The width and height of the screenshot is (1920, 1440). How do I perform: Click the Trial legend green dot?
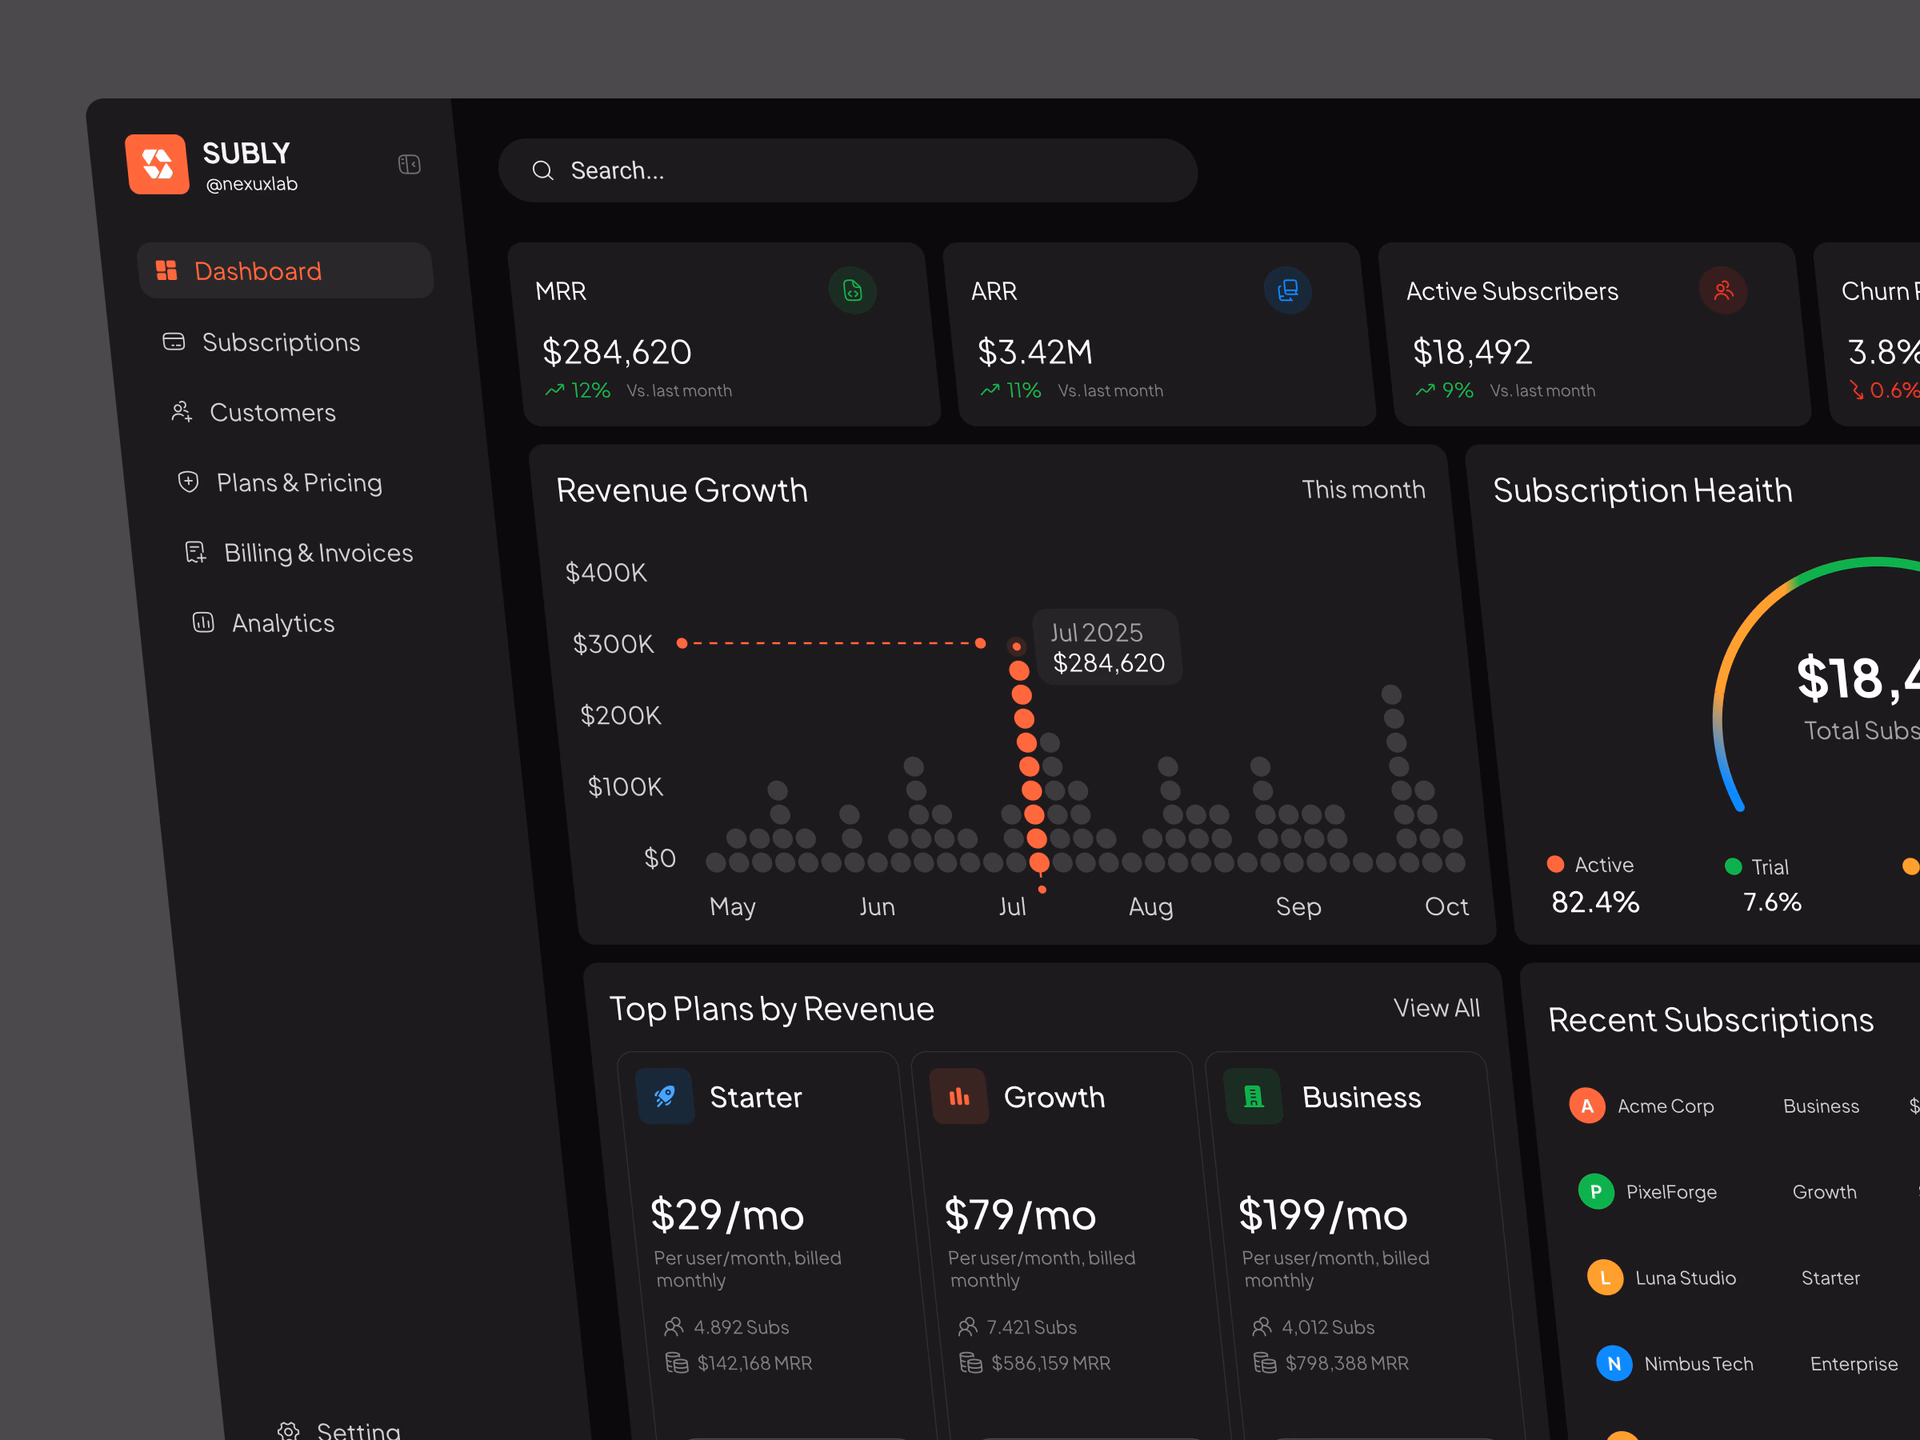point(1733,866)
